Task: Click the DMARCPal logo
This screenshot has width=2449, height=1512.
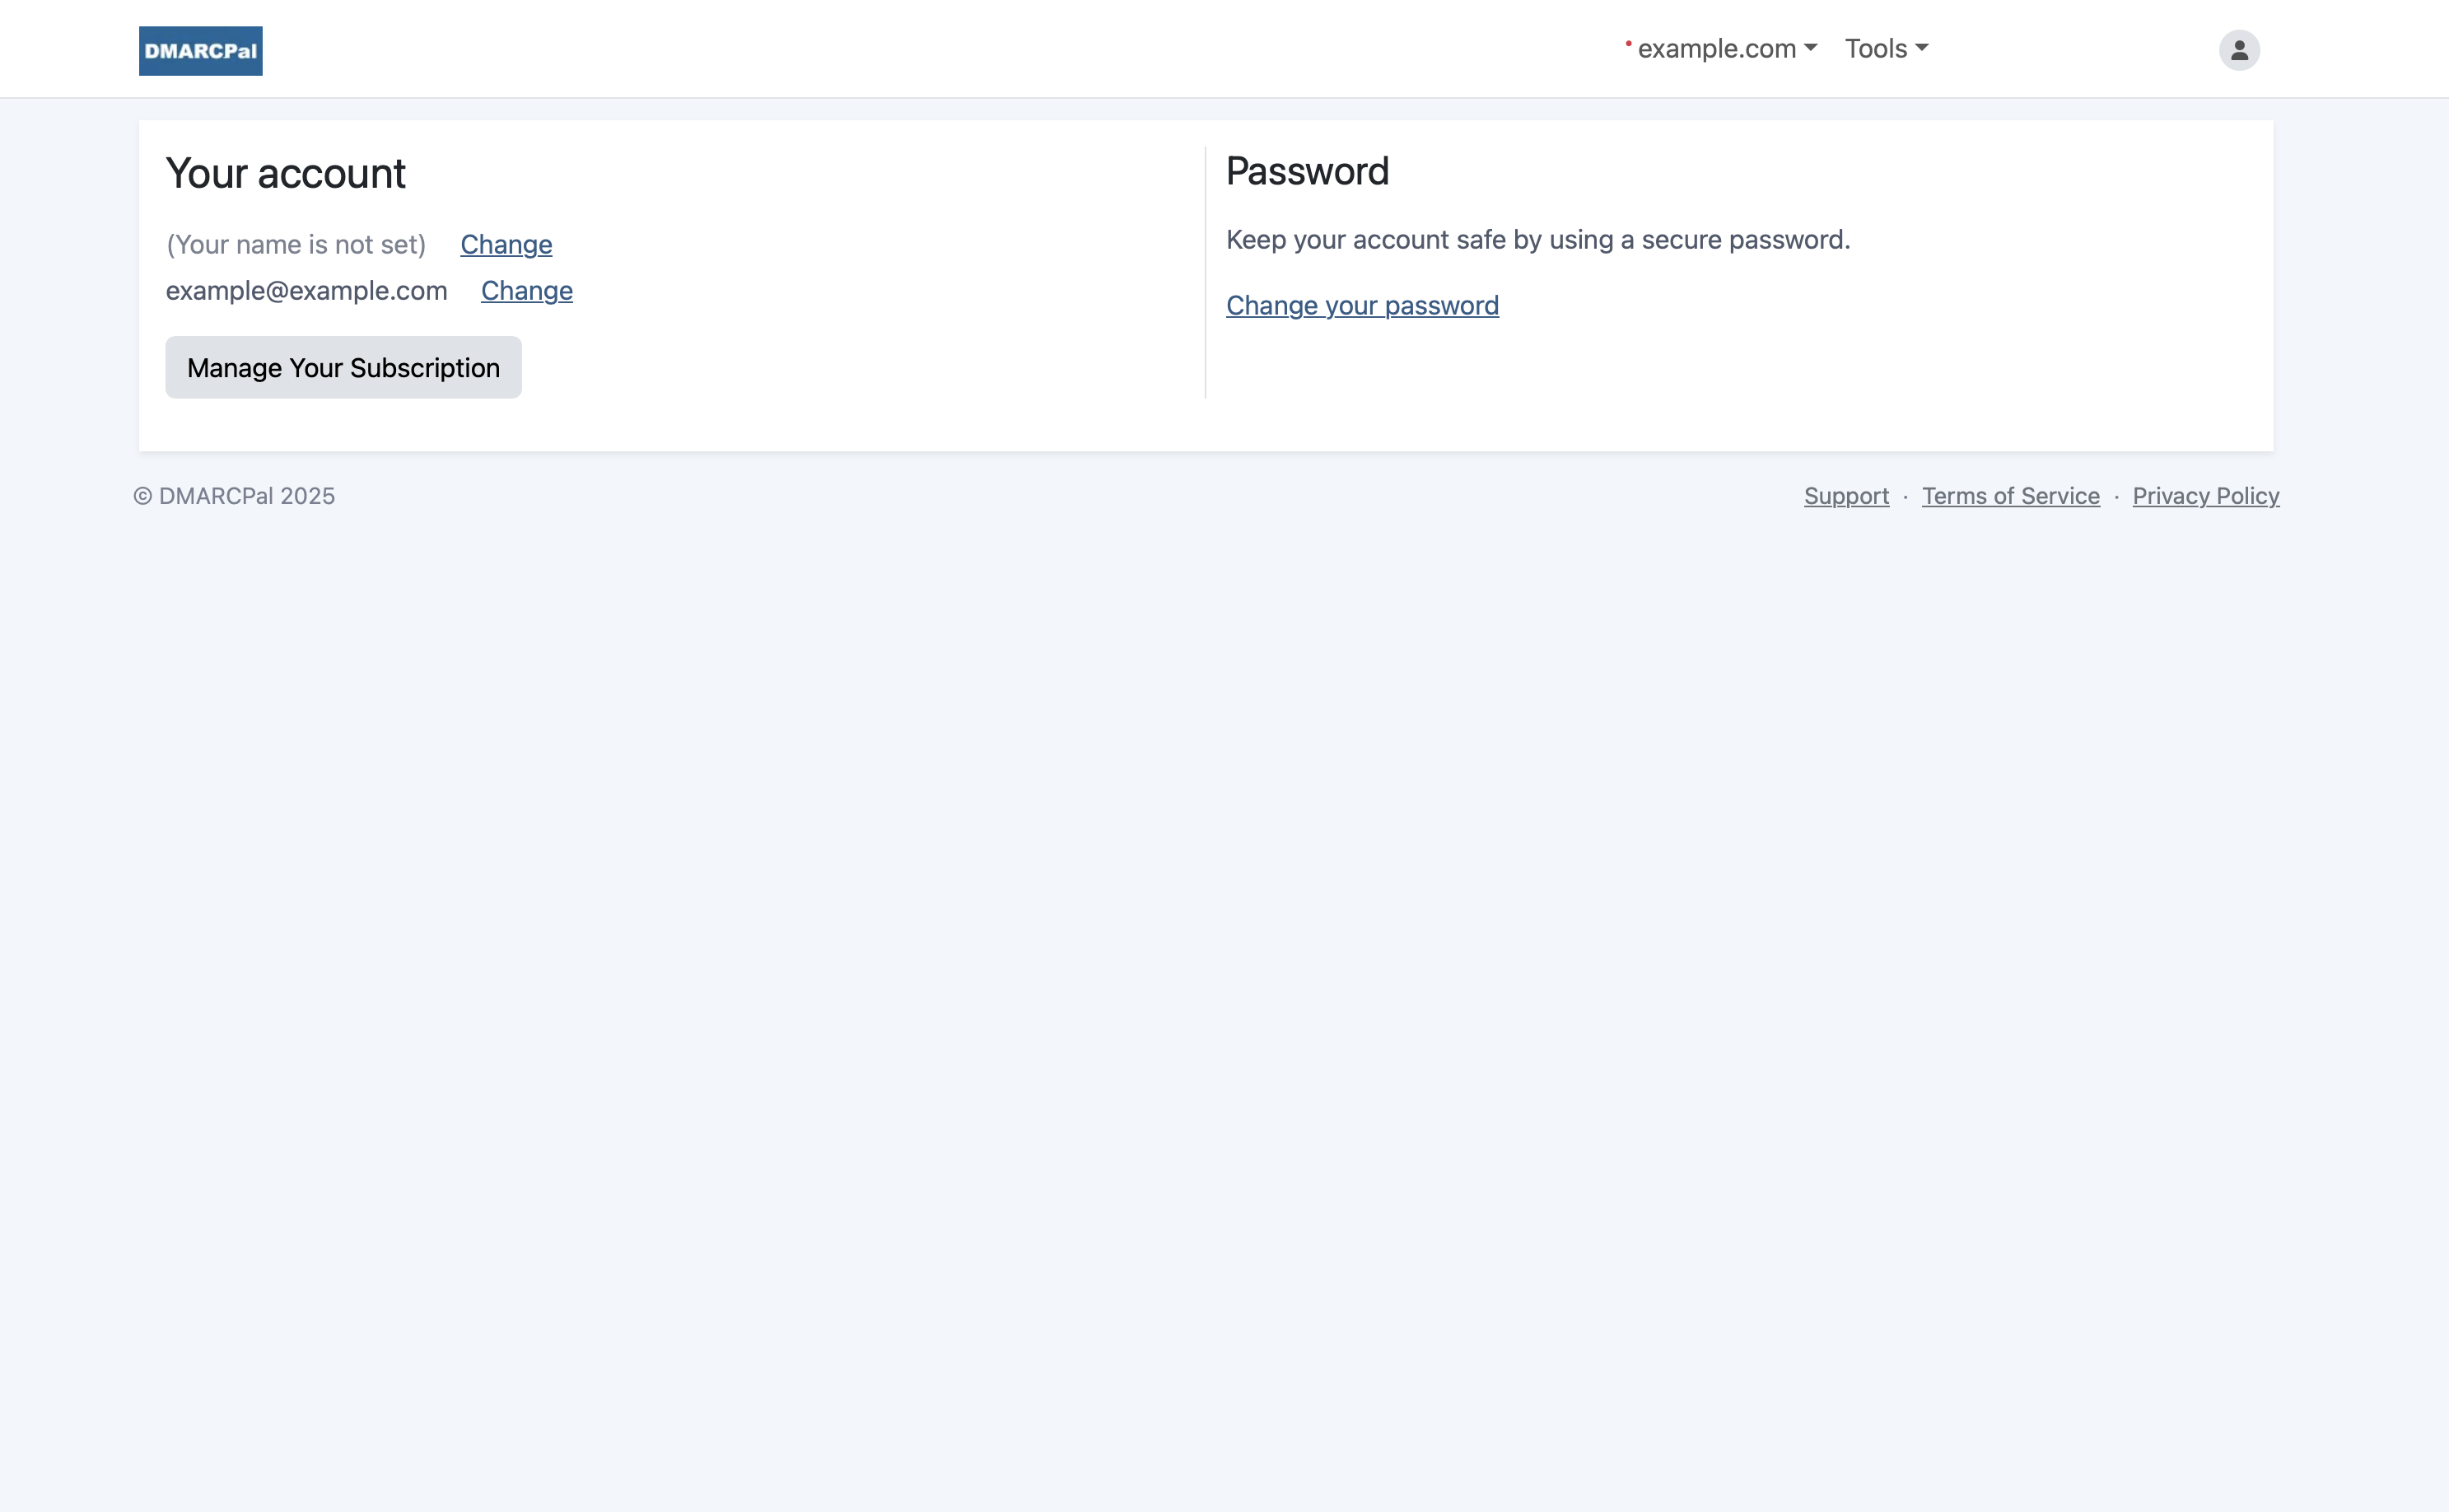Action: click(200, 51)
